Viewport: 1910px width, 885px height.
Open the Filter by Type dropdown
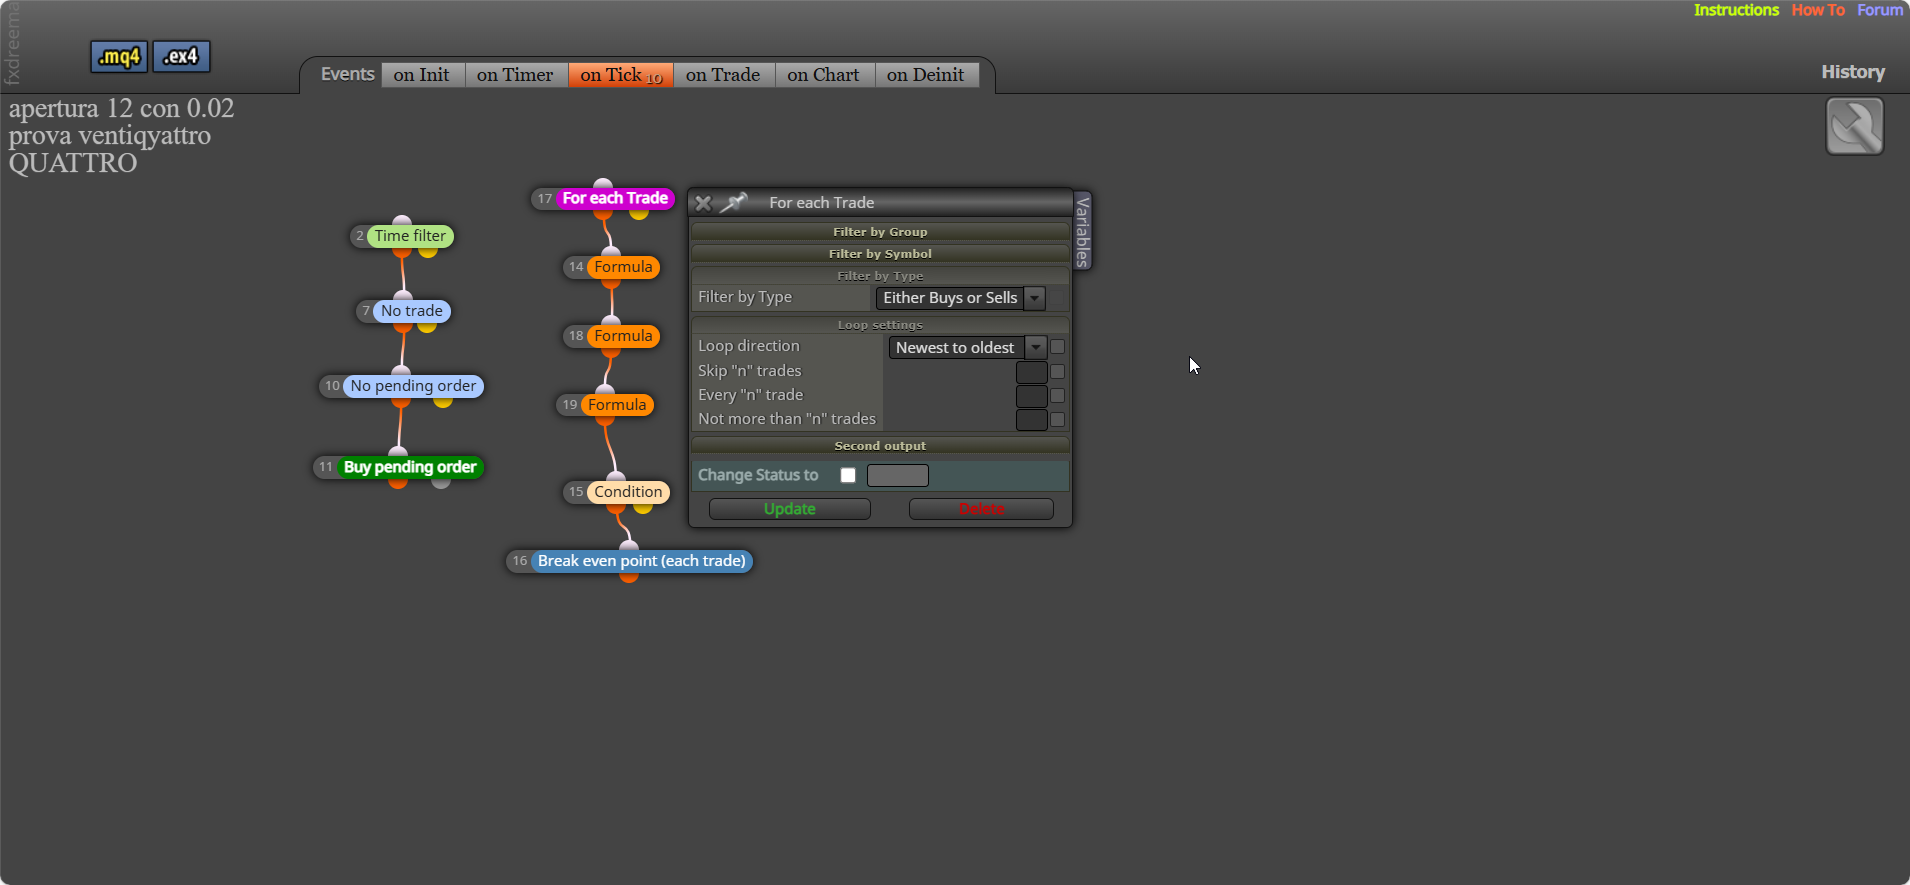click(x=960, y=298)
